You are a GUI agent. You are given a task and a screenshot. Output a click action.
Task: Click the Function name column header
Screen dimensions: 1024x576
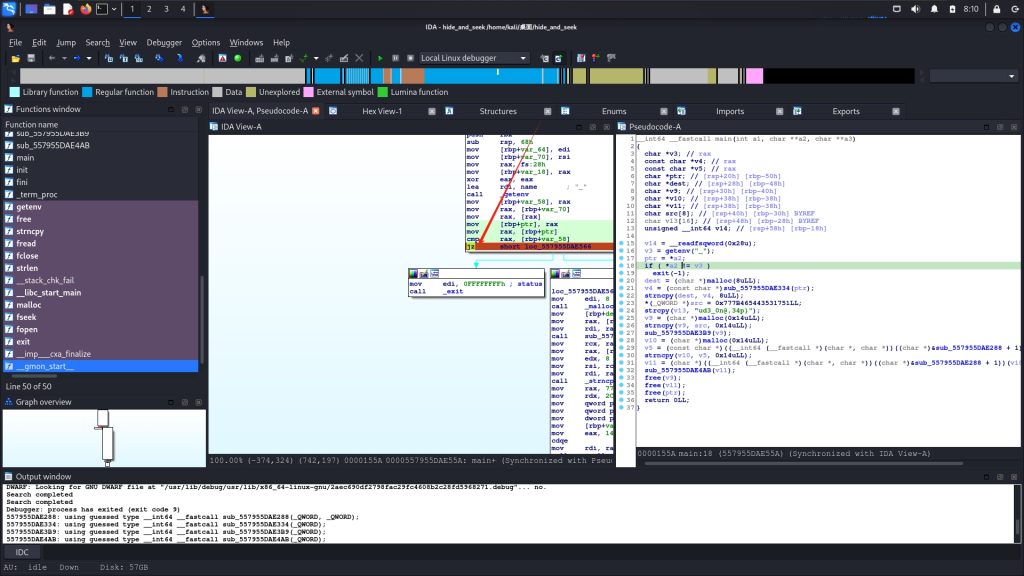pos(101,124)
